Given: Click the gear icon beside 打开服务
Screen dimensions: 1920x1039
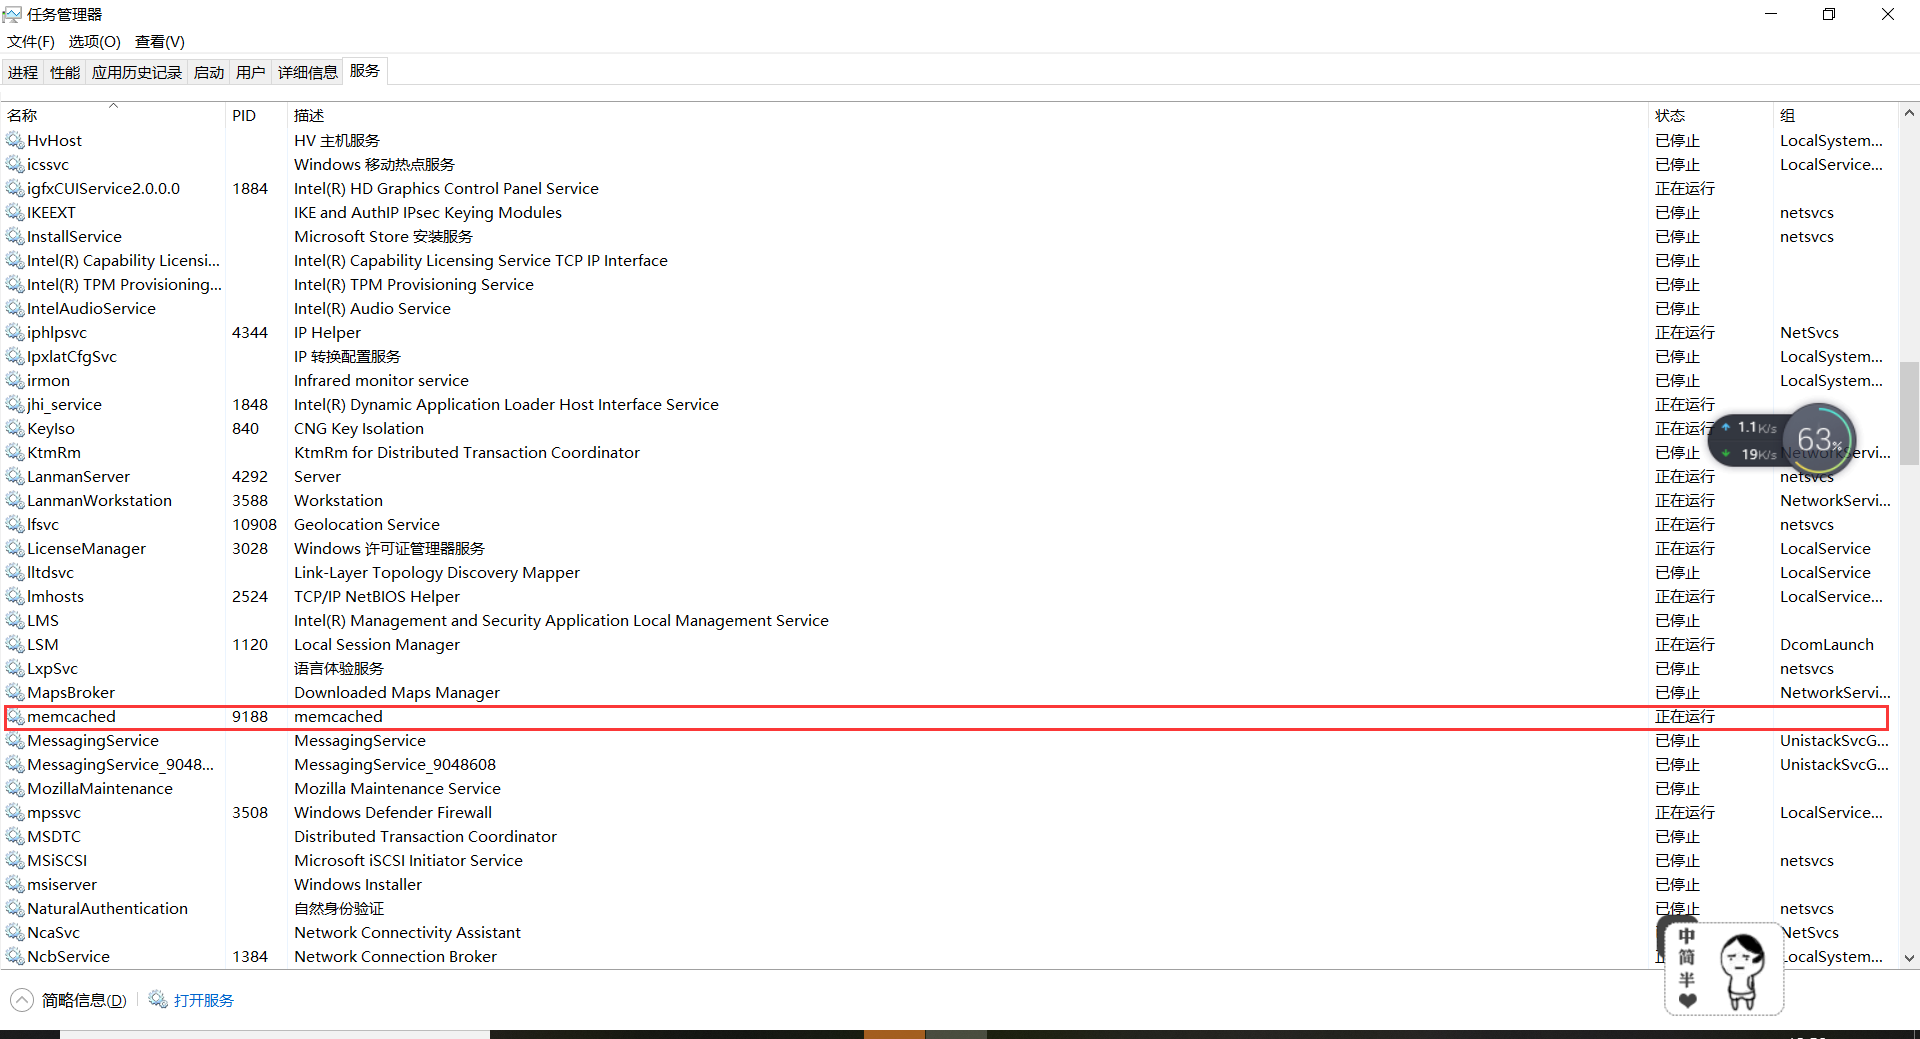Looking at the screenshot, I should pos(157,1000).
